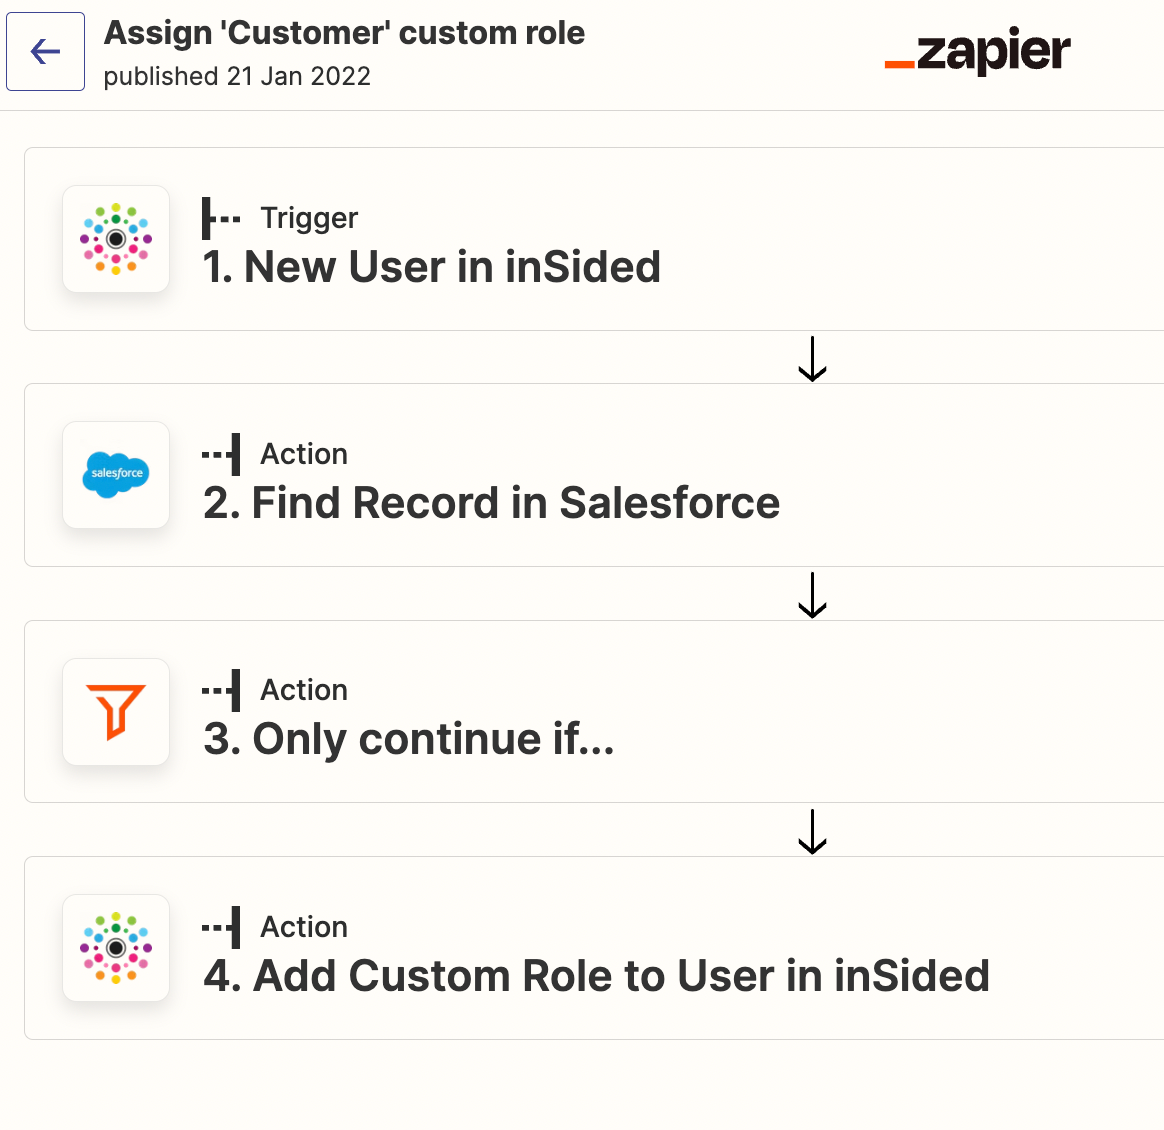
Task: Click the arrow between steps 1 and 2
Action: (812, 359)
